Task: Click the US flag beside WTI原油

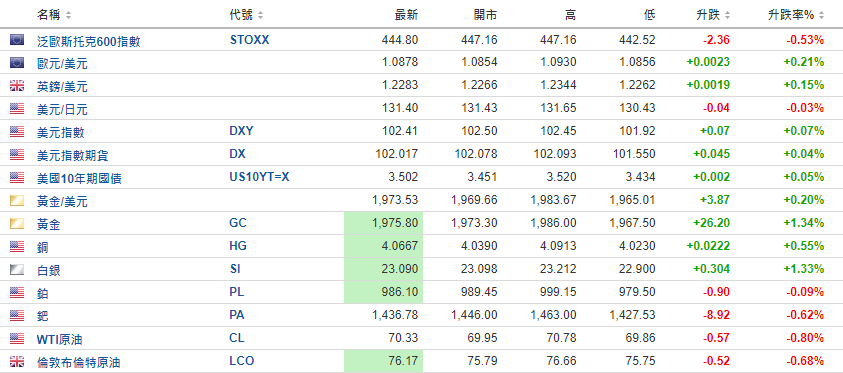Action: coord(17,339)
